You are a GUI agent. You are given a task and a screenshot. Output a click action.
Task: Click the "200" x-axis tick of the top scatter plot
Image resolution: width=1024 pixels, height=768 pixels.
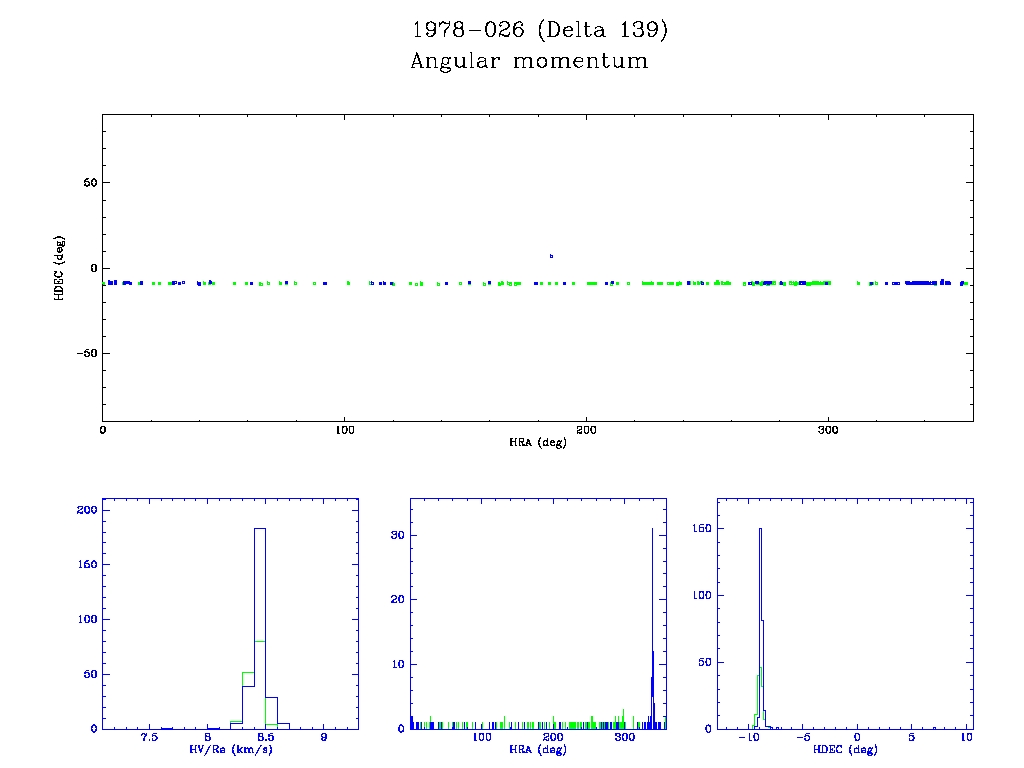point(586,430)
